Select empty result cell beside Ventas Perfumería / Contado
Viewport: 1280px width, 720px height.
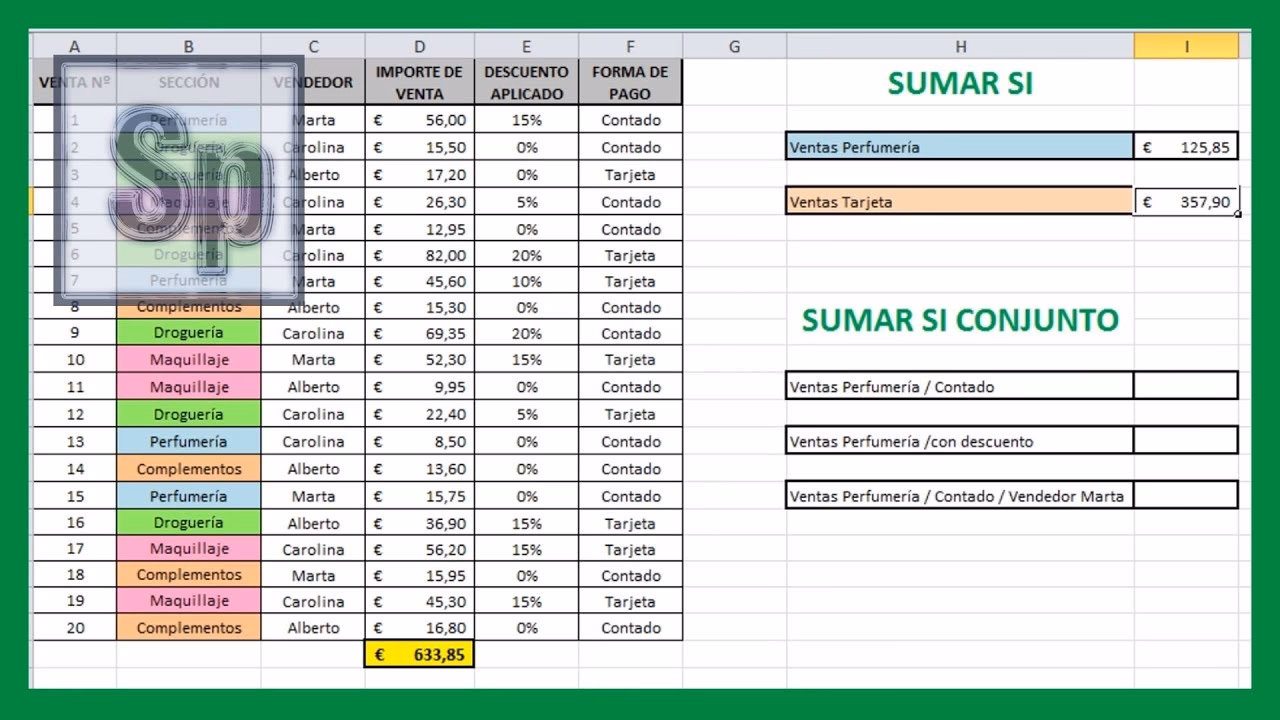click(1186, 386)
